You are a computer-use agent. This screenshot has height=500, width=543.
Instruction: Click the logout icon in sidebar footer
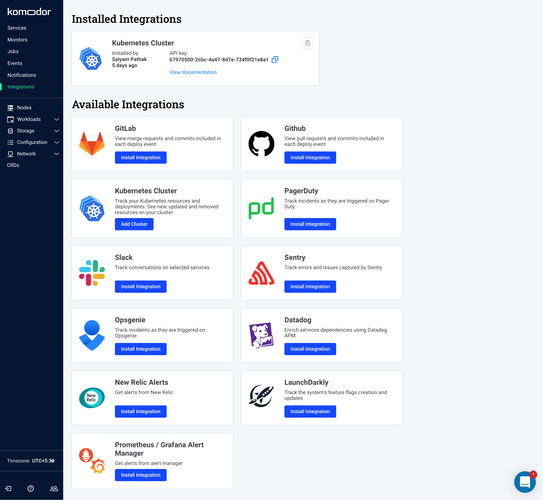point(9,489)
